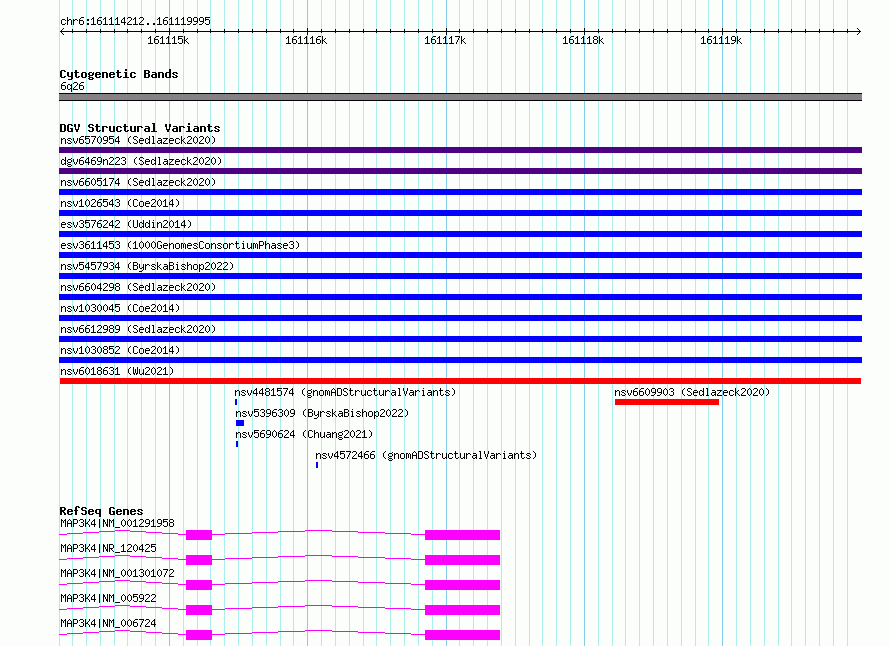This screenshot has width=890, height=646.
Task: Select the large exon of NM_005922
Action: tap(463, 610)
